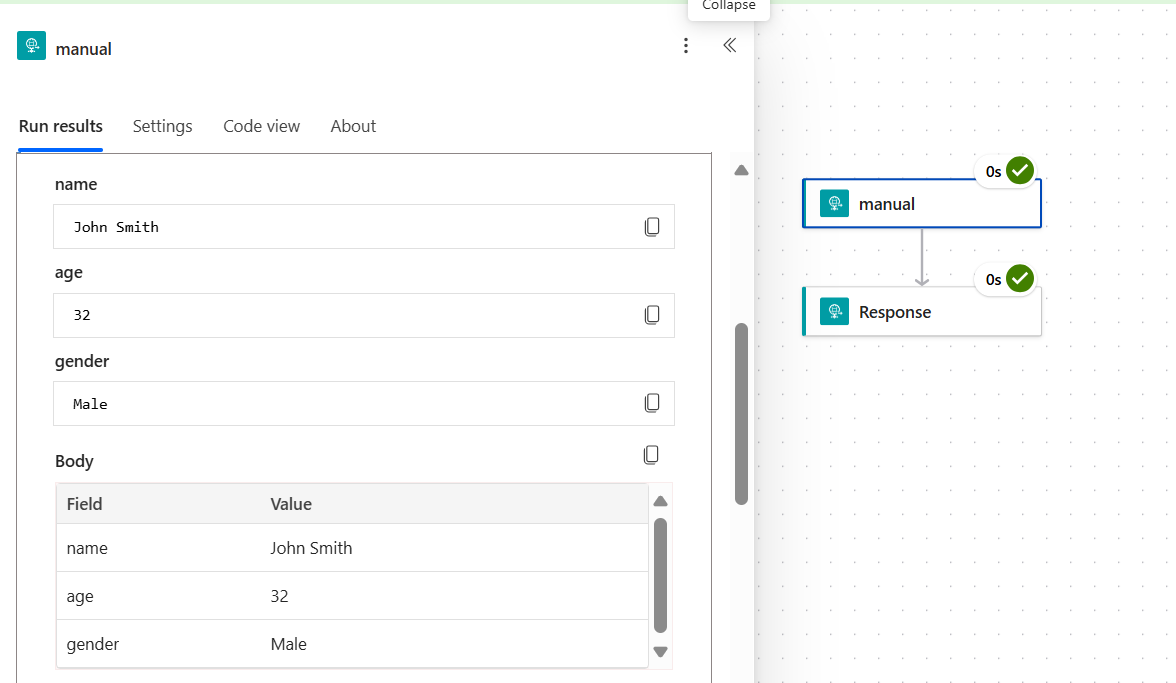Select the Response action node on canvas
This screenshot has width=1176, height=683.
click(922, 311)
